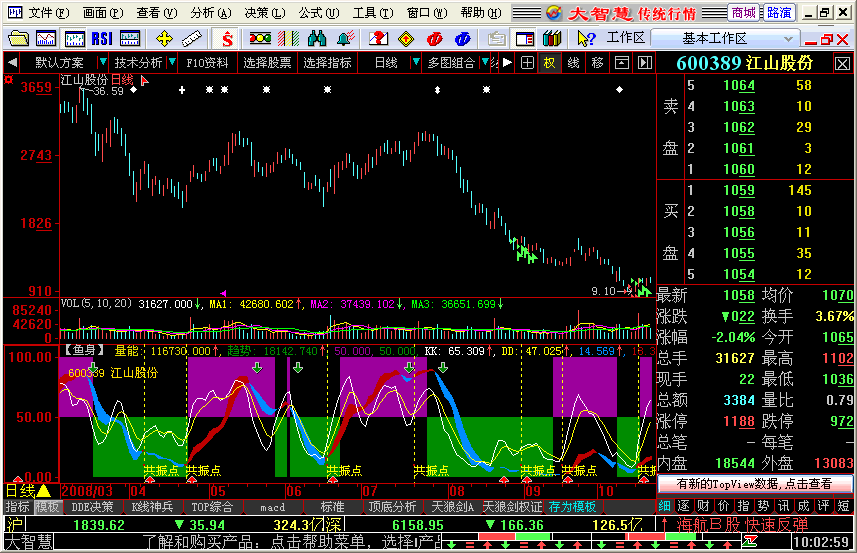Click 选择指标 button
Viewport: 857px width, 553px height.
click(327, 63)
